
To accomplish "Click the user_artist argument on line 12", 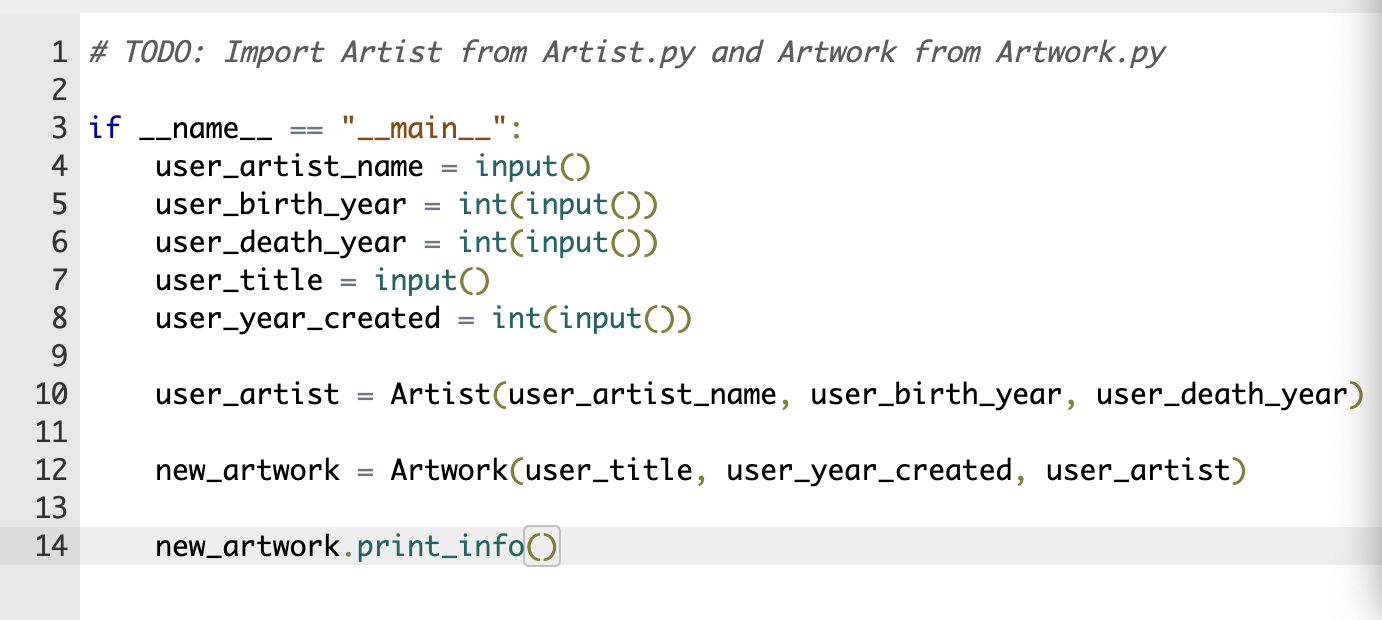I will (1140, 470).
